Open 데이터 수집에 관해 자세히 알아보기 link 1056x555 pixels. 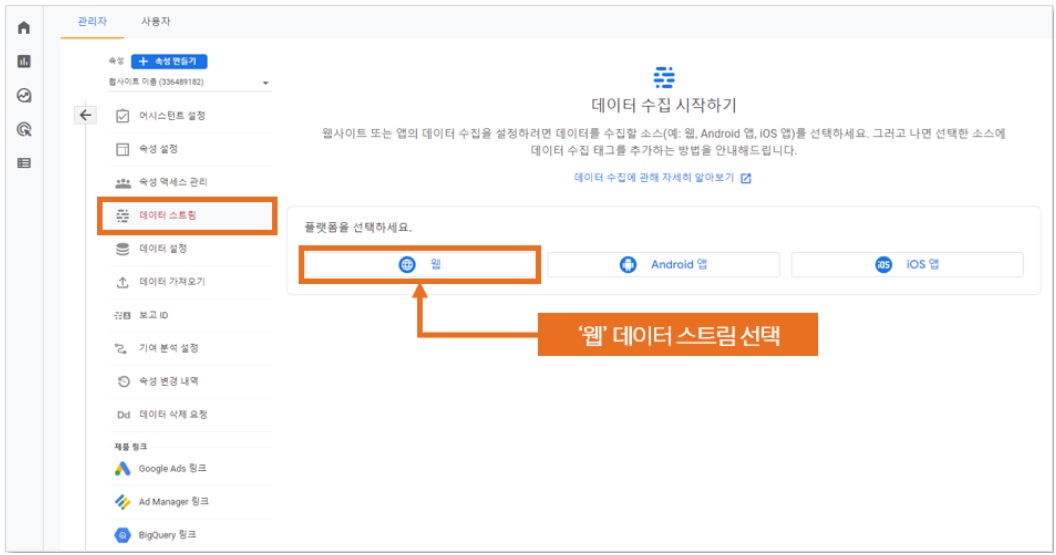click(x=654, y=178)
